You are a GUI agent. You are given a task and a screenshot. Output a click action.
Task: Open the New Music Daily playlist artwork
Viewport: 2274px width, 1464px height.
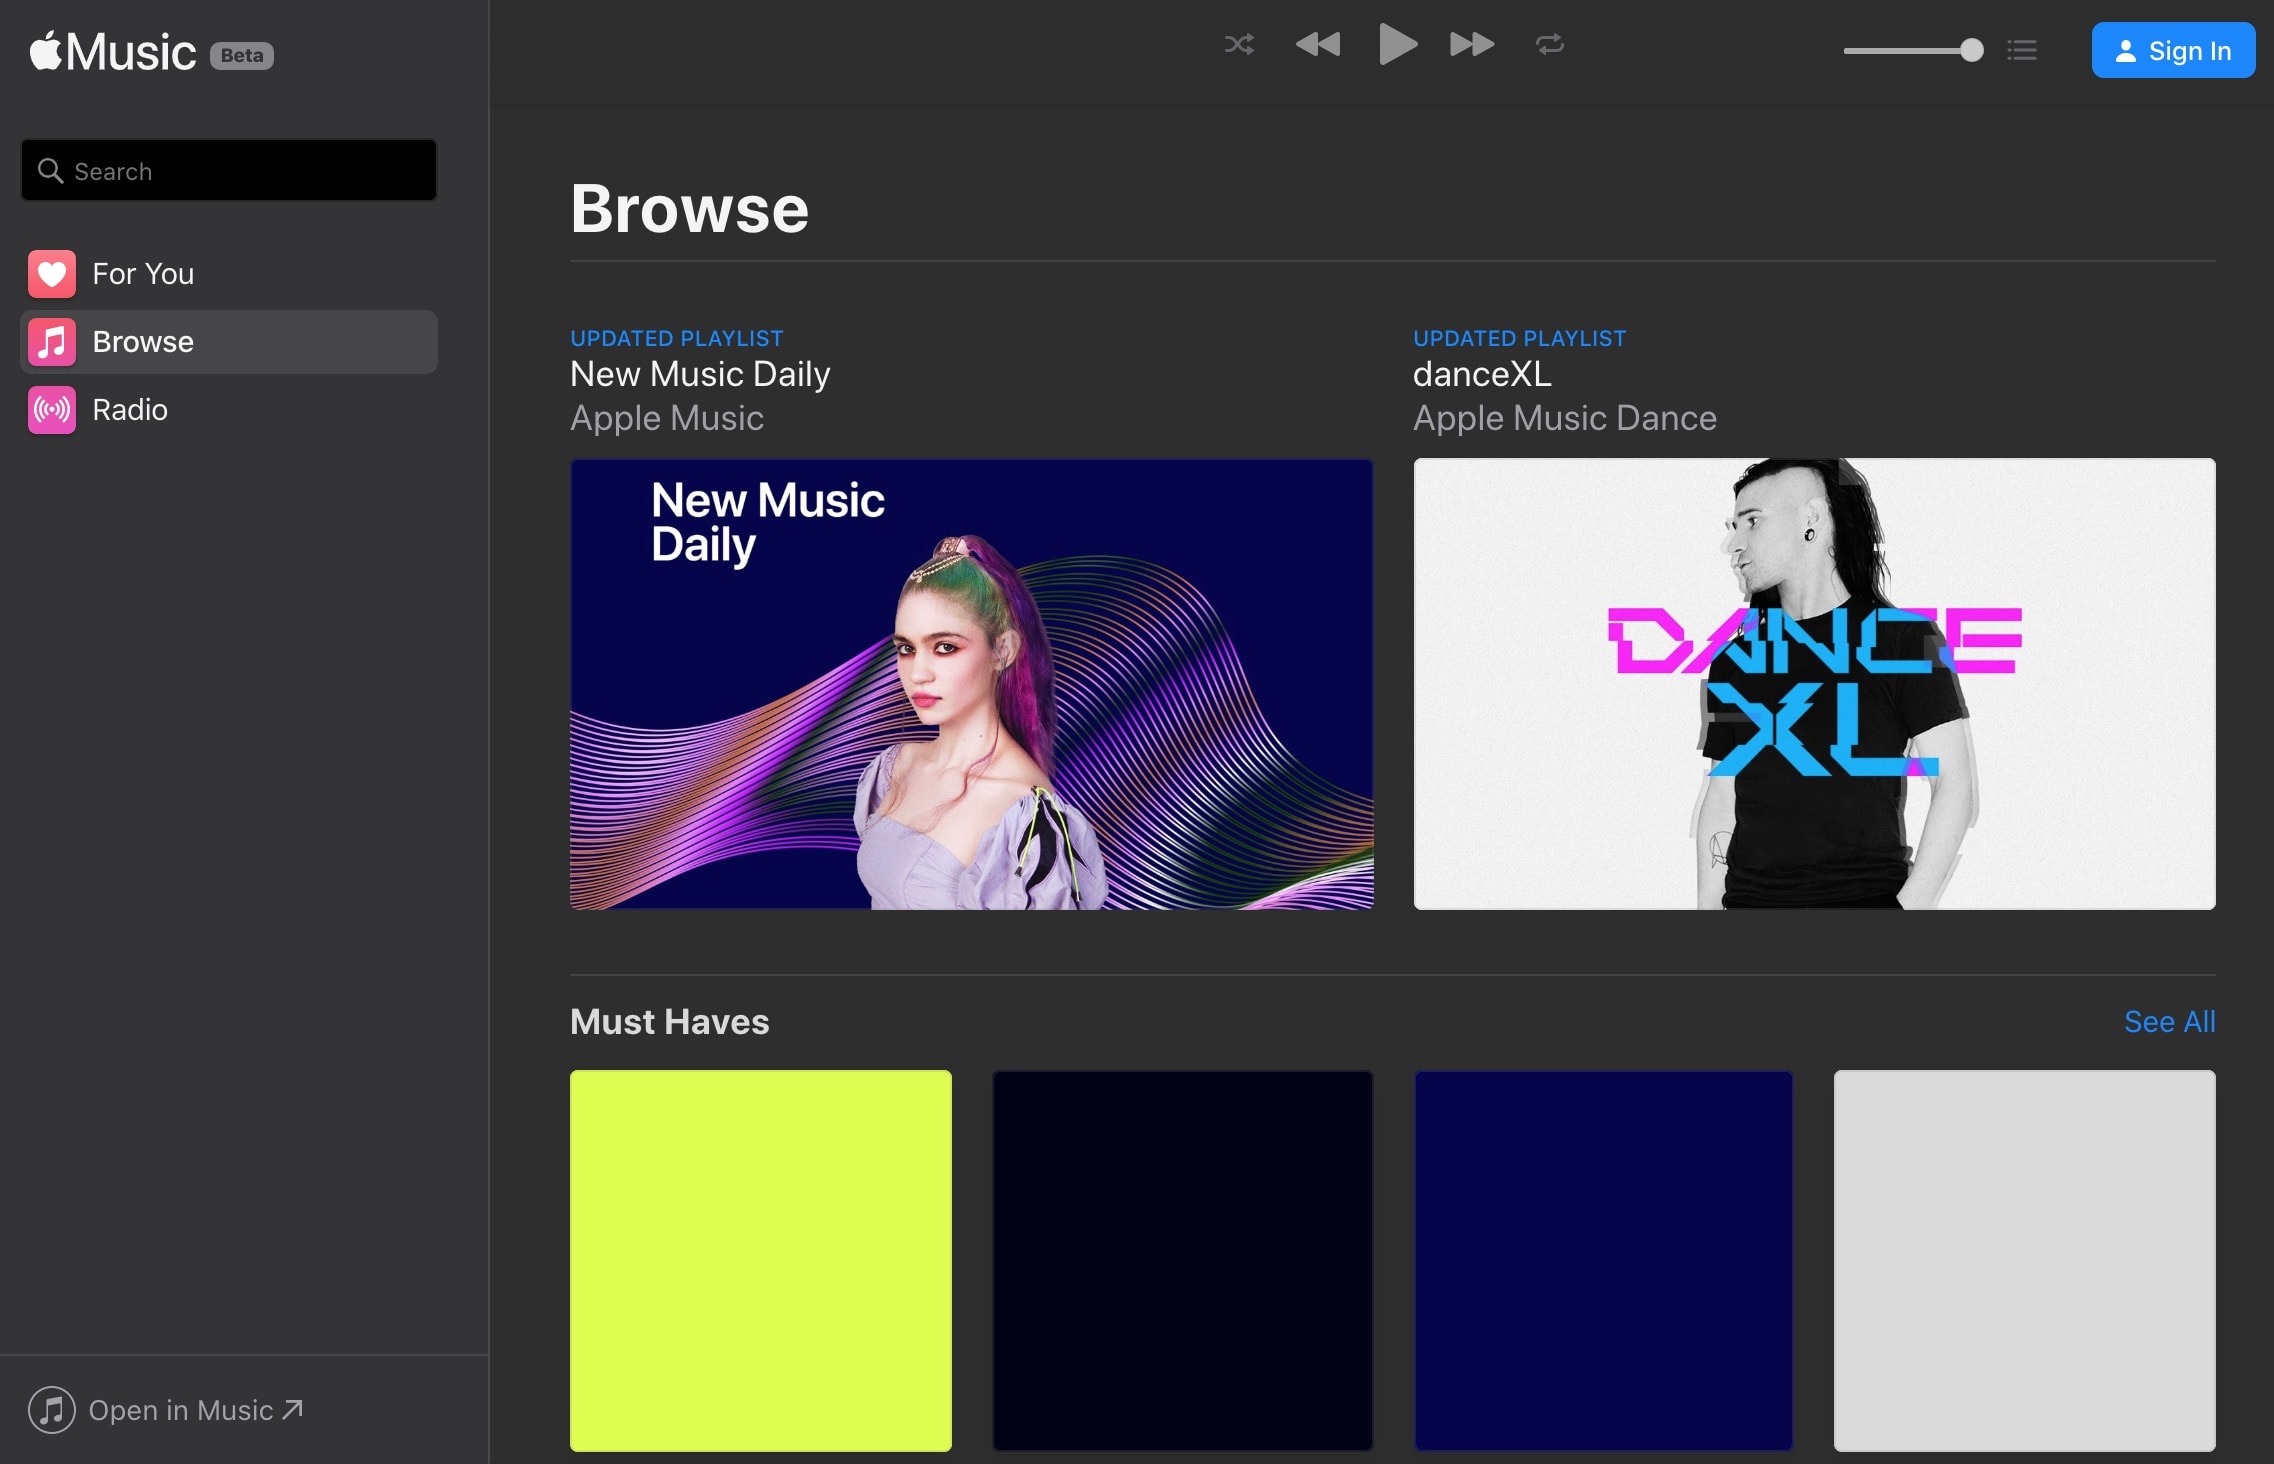point(971,684)
